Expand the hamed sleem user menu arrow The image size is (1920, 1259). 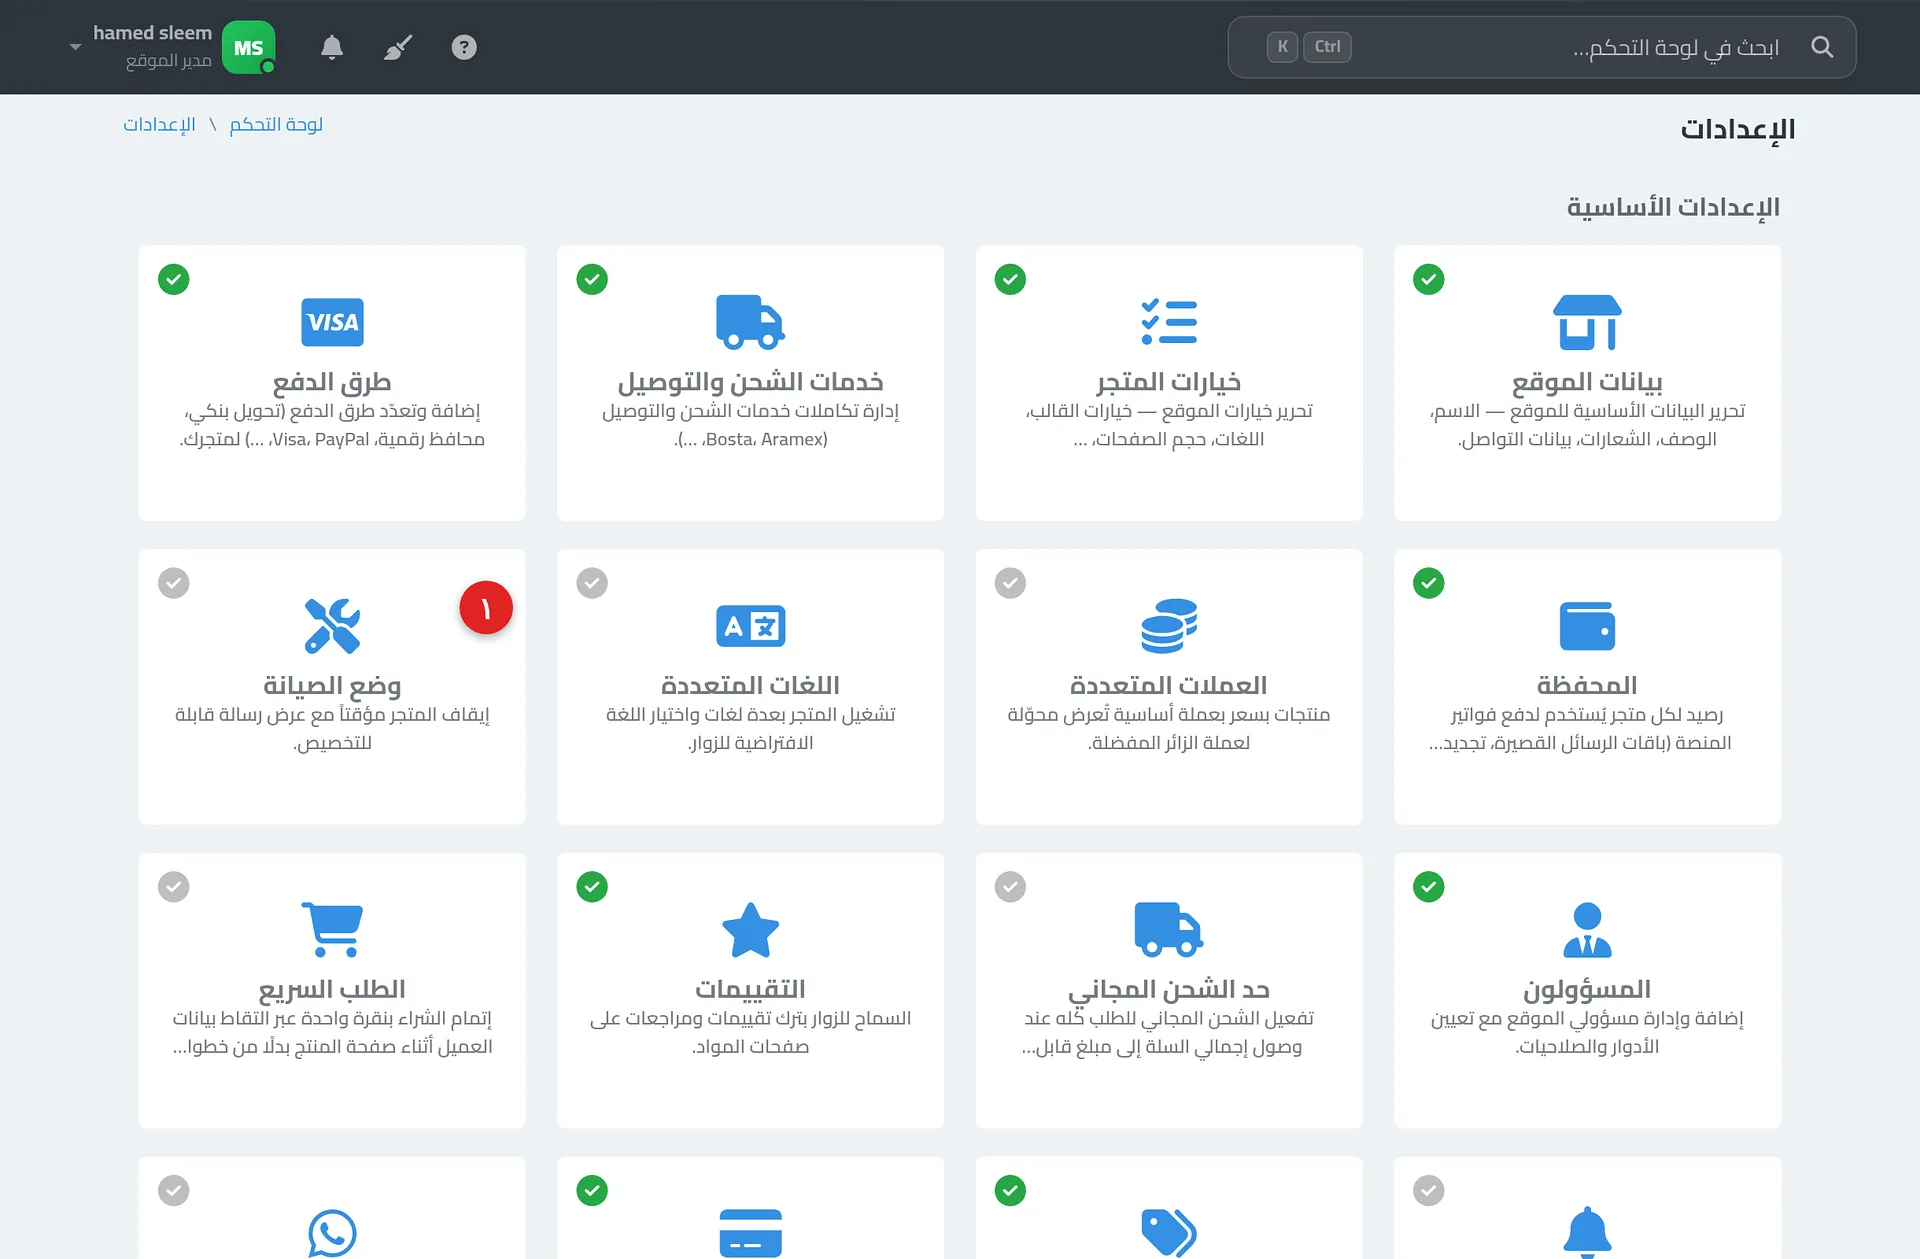click(x=75, y=47)
